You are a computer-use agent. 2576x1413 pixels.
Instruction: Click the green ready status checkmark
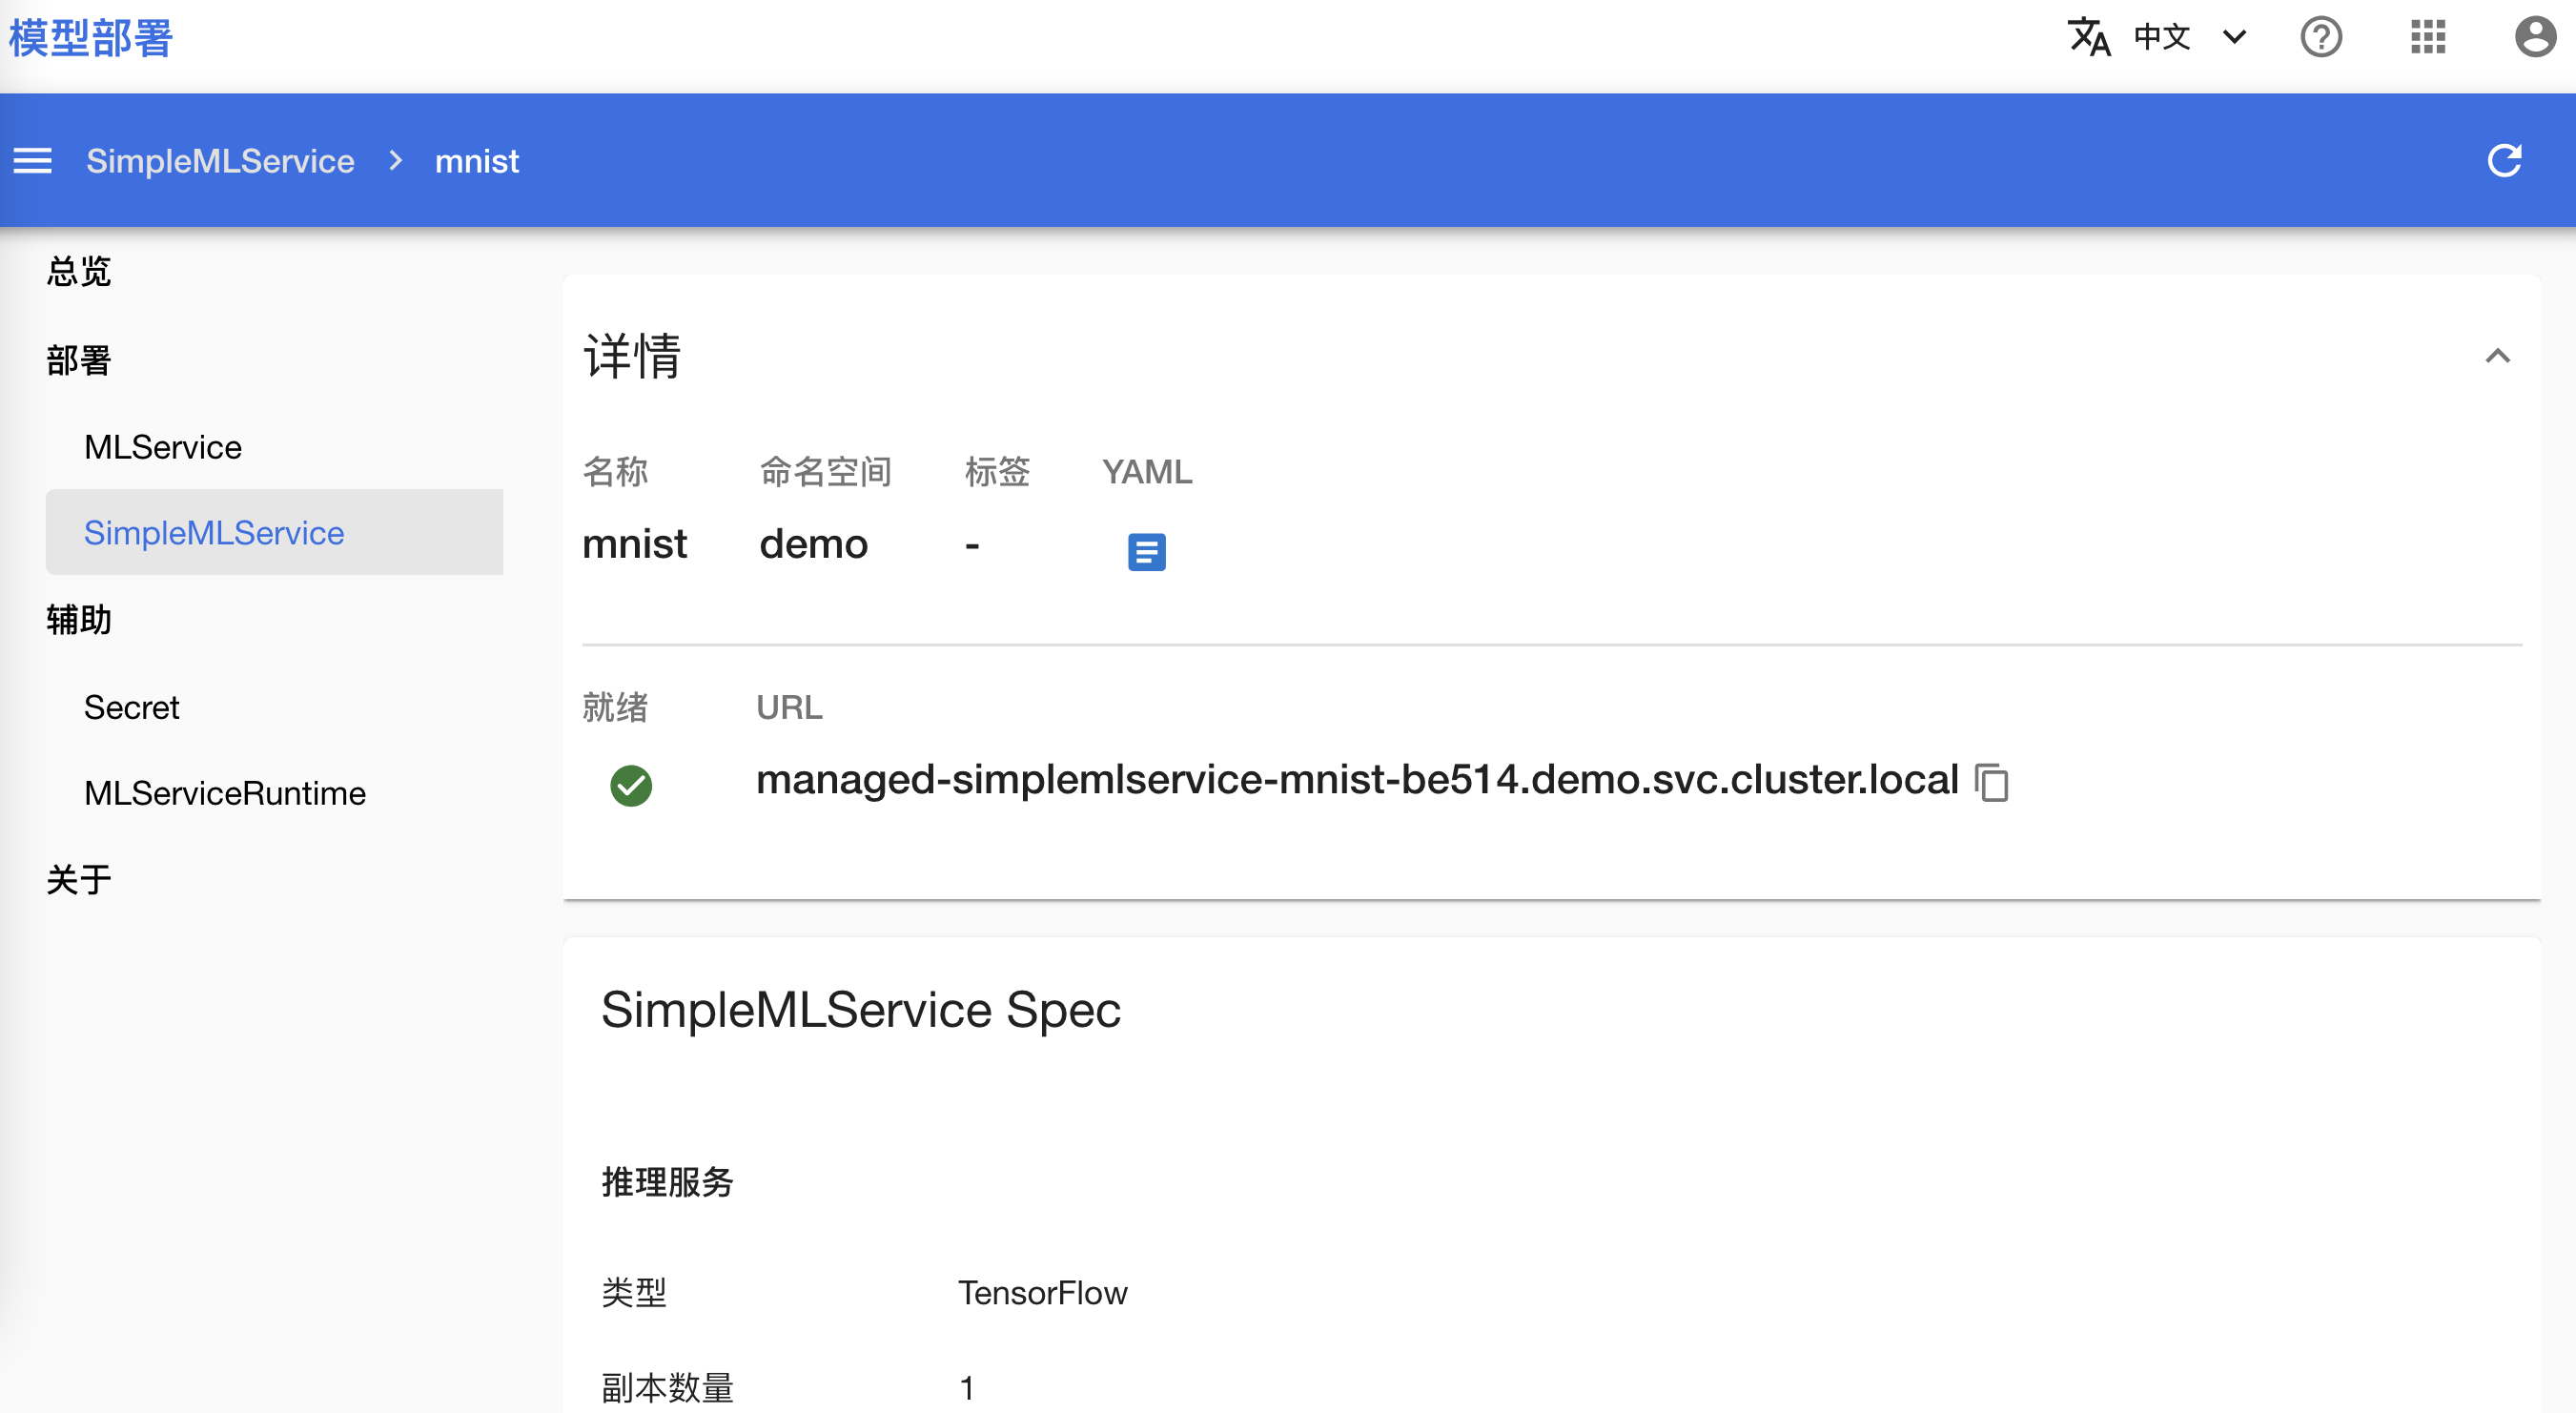[631, 785]
